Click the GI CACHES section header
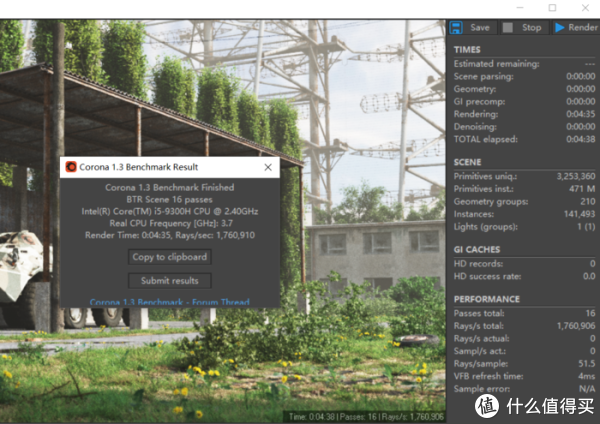 coord(477,250)
